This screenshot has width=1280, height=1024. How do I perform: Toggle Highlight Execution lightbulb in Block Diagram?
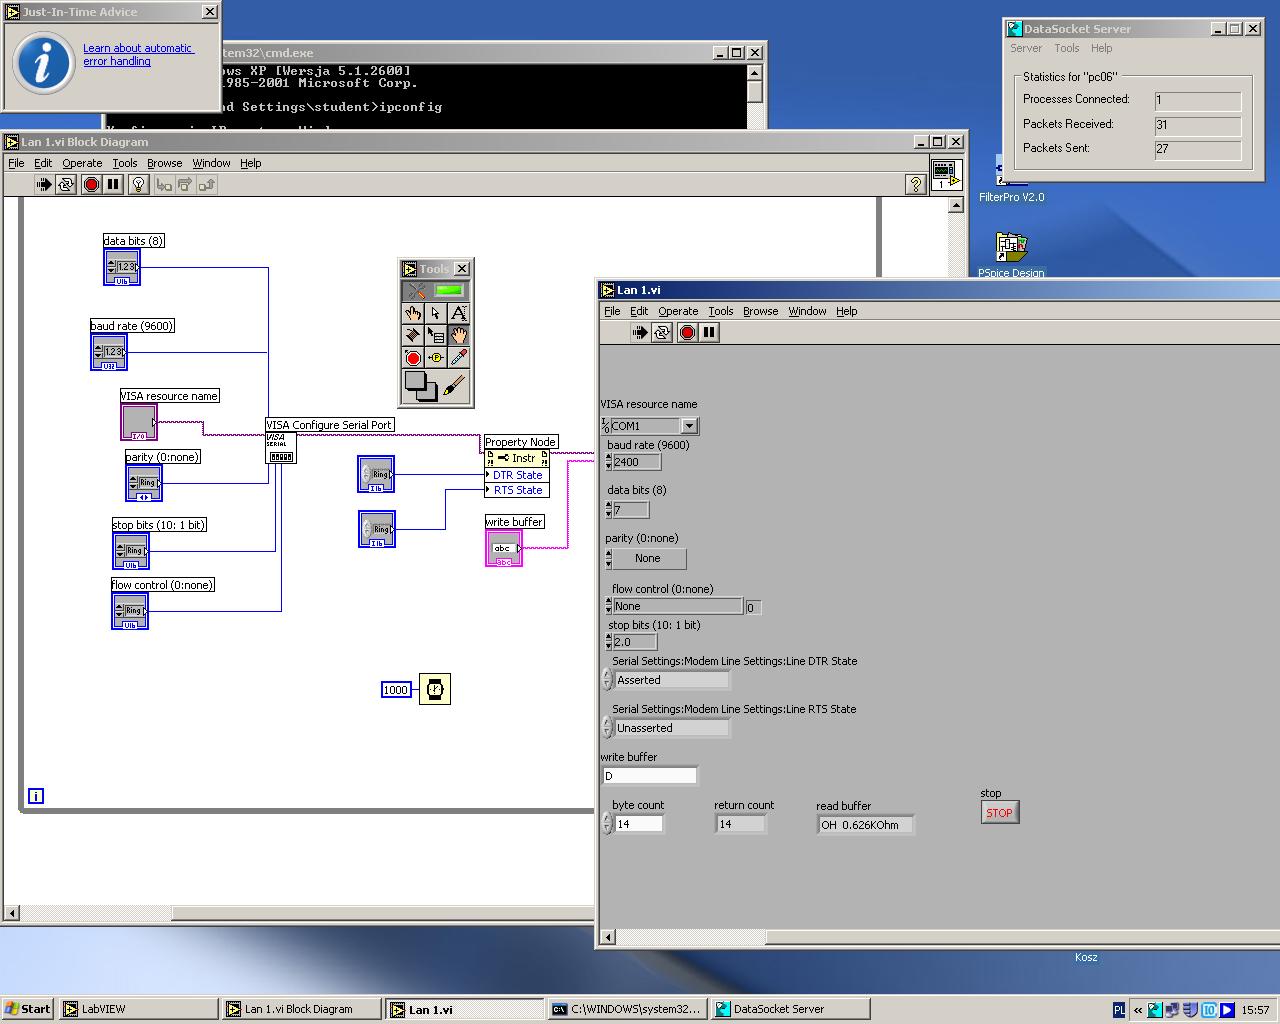tap(139, 184)
